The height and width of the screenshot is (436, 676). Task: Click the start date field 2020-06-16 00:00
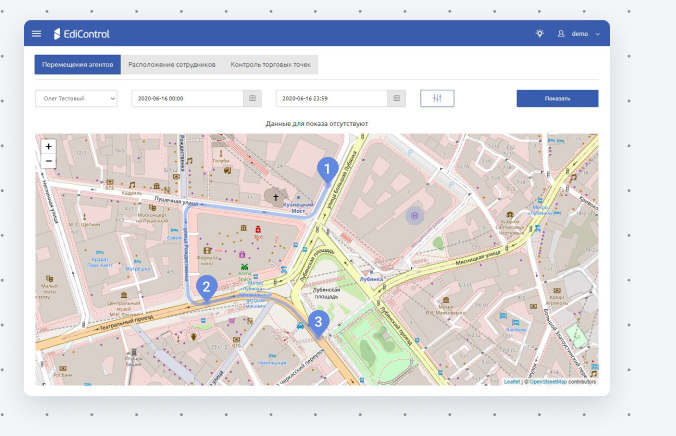point(188,98)
